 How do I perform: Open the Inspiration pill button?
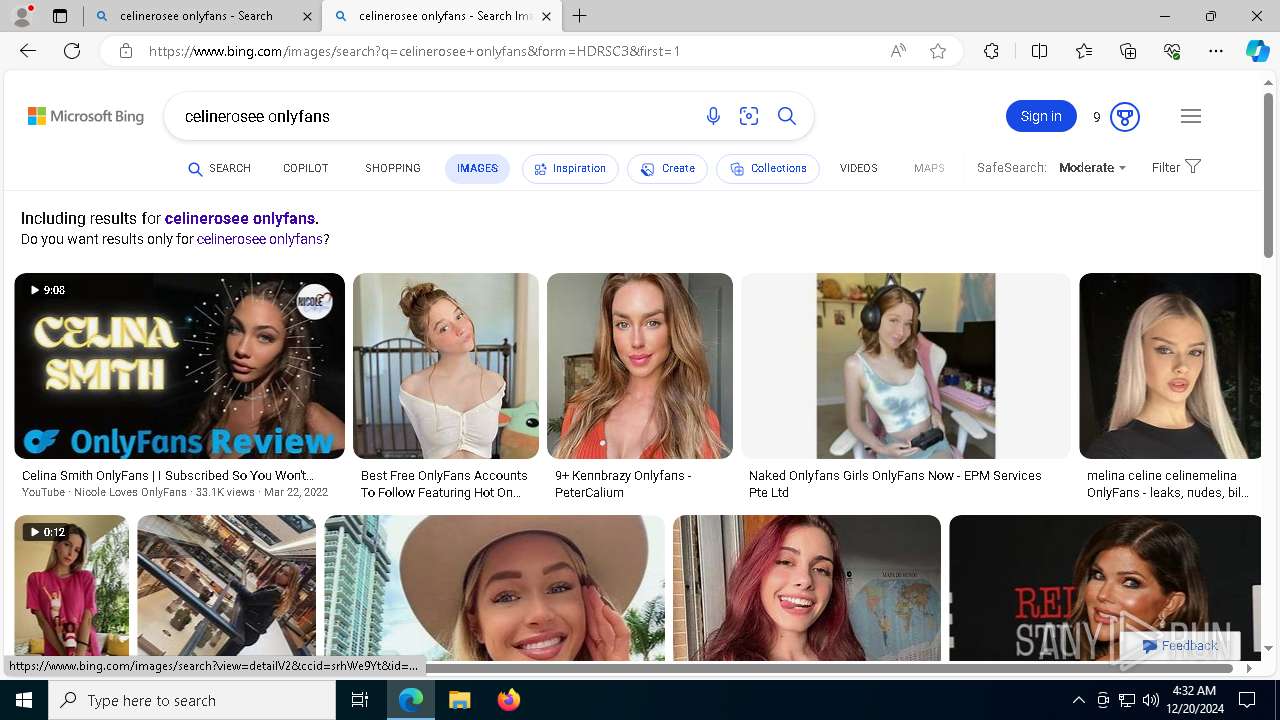tap(570, 169)
